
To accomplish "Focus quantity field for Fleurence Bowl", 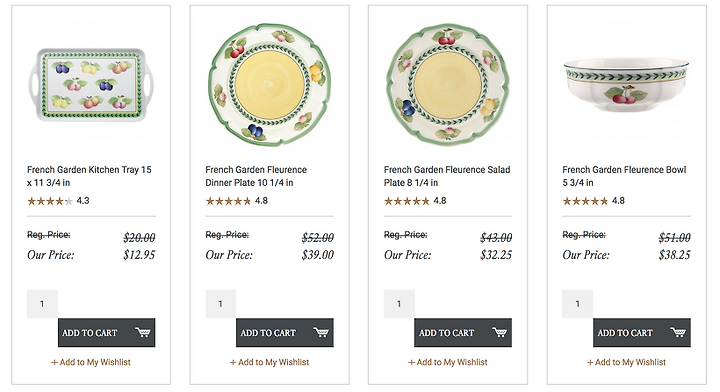I will pyautogui.click(x=577, y=304).
